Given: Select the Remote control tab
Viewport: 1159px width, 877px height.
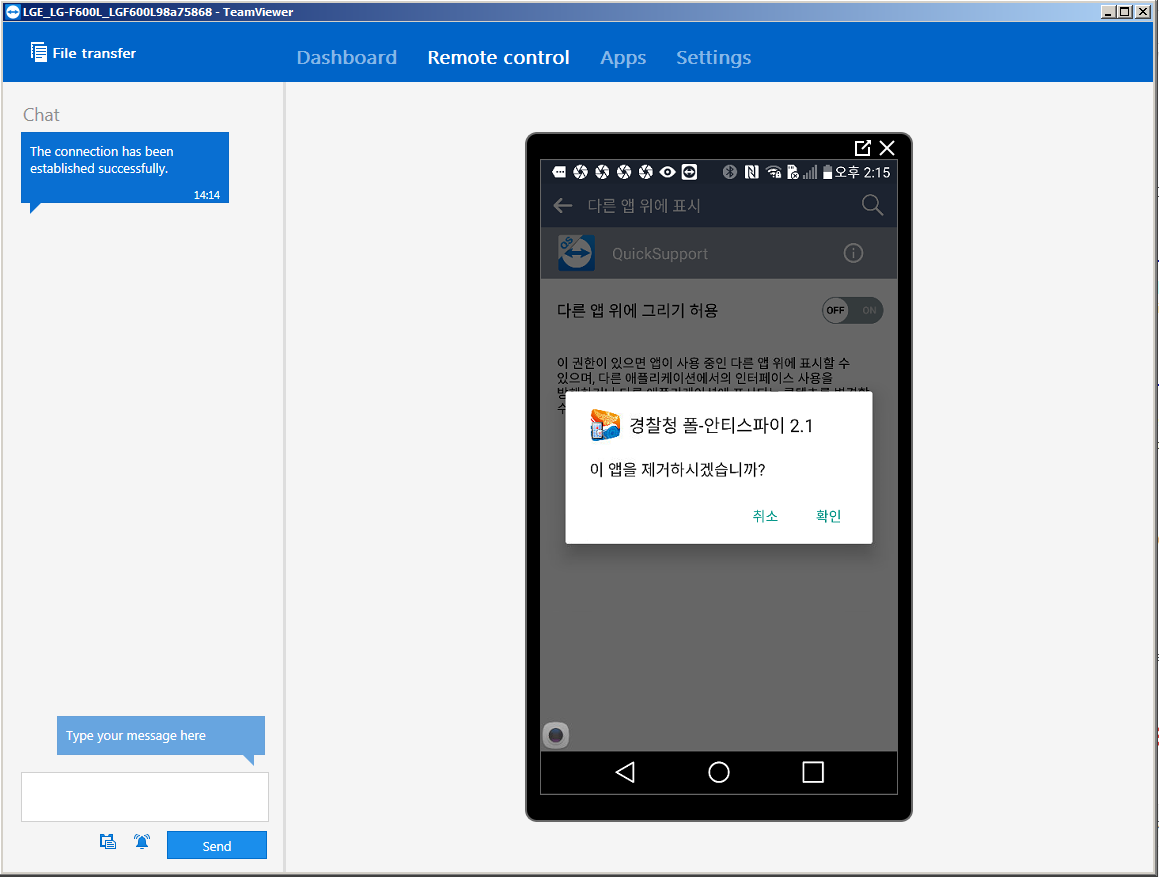Looking at the screenshot, I should [498, 58].
